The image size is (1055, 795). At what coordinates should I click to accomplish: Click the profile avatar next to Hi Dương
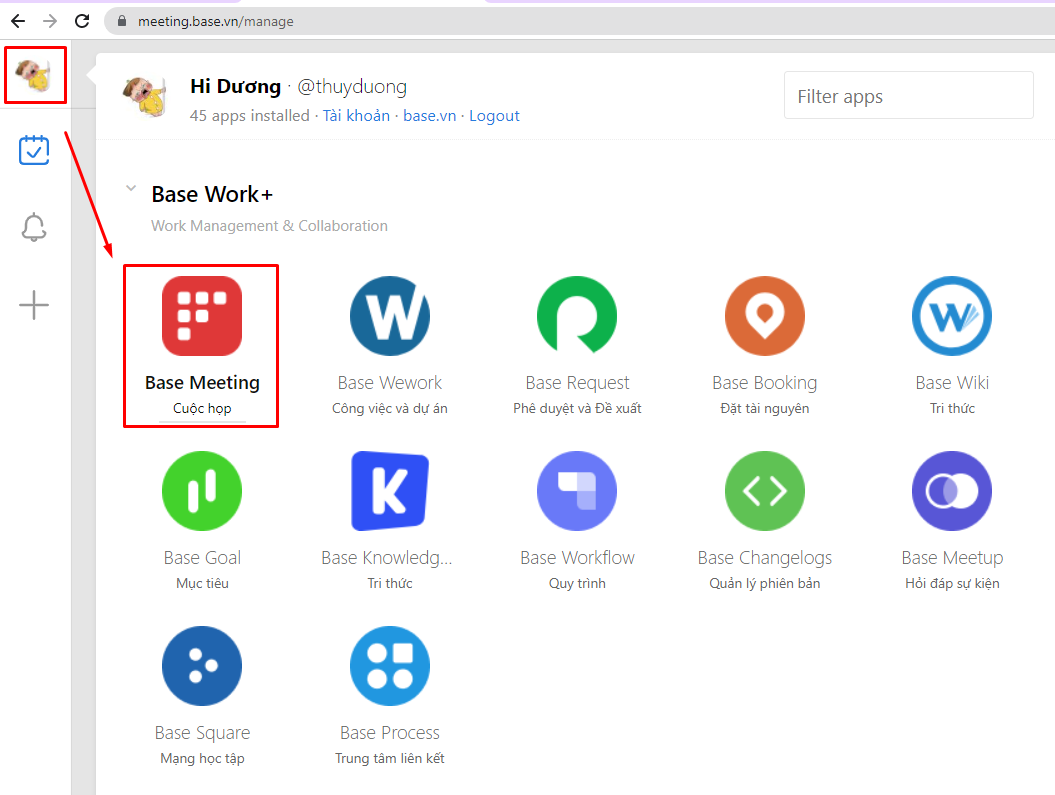click(144, 96)
